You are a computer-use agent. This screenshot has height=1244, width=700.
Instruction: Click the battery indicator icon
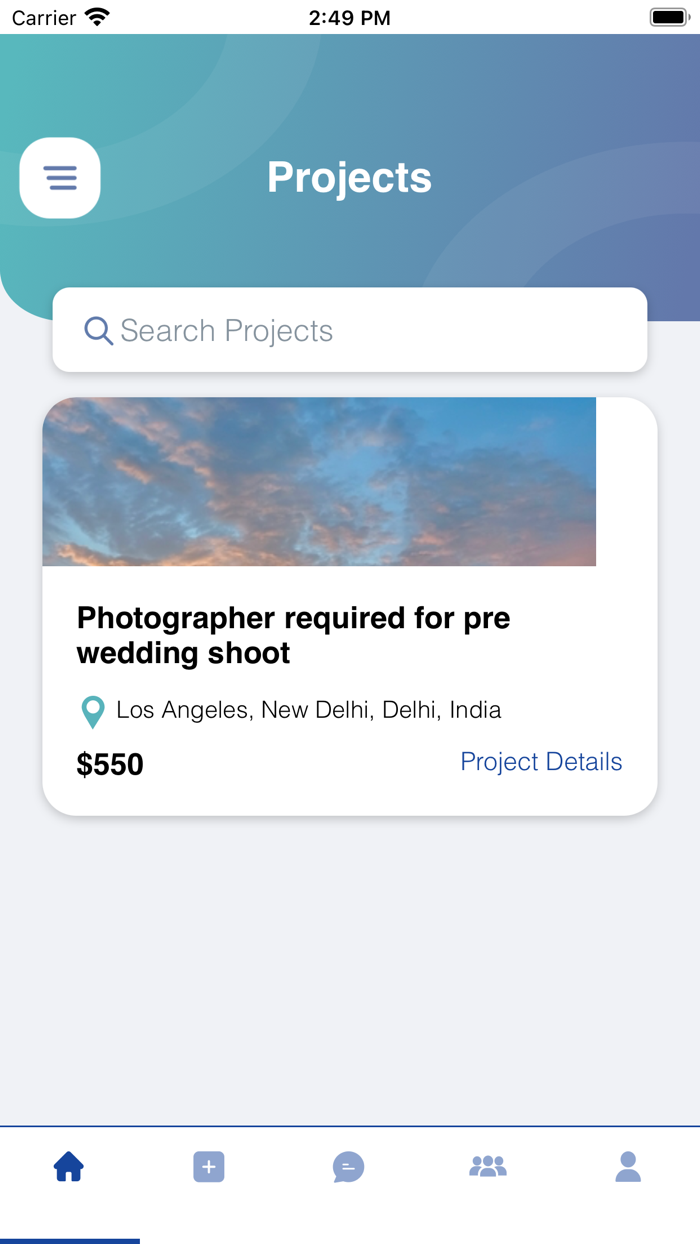[667, 17]
